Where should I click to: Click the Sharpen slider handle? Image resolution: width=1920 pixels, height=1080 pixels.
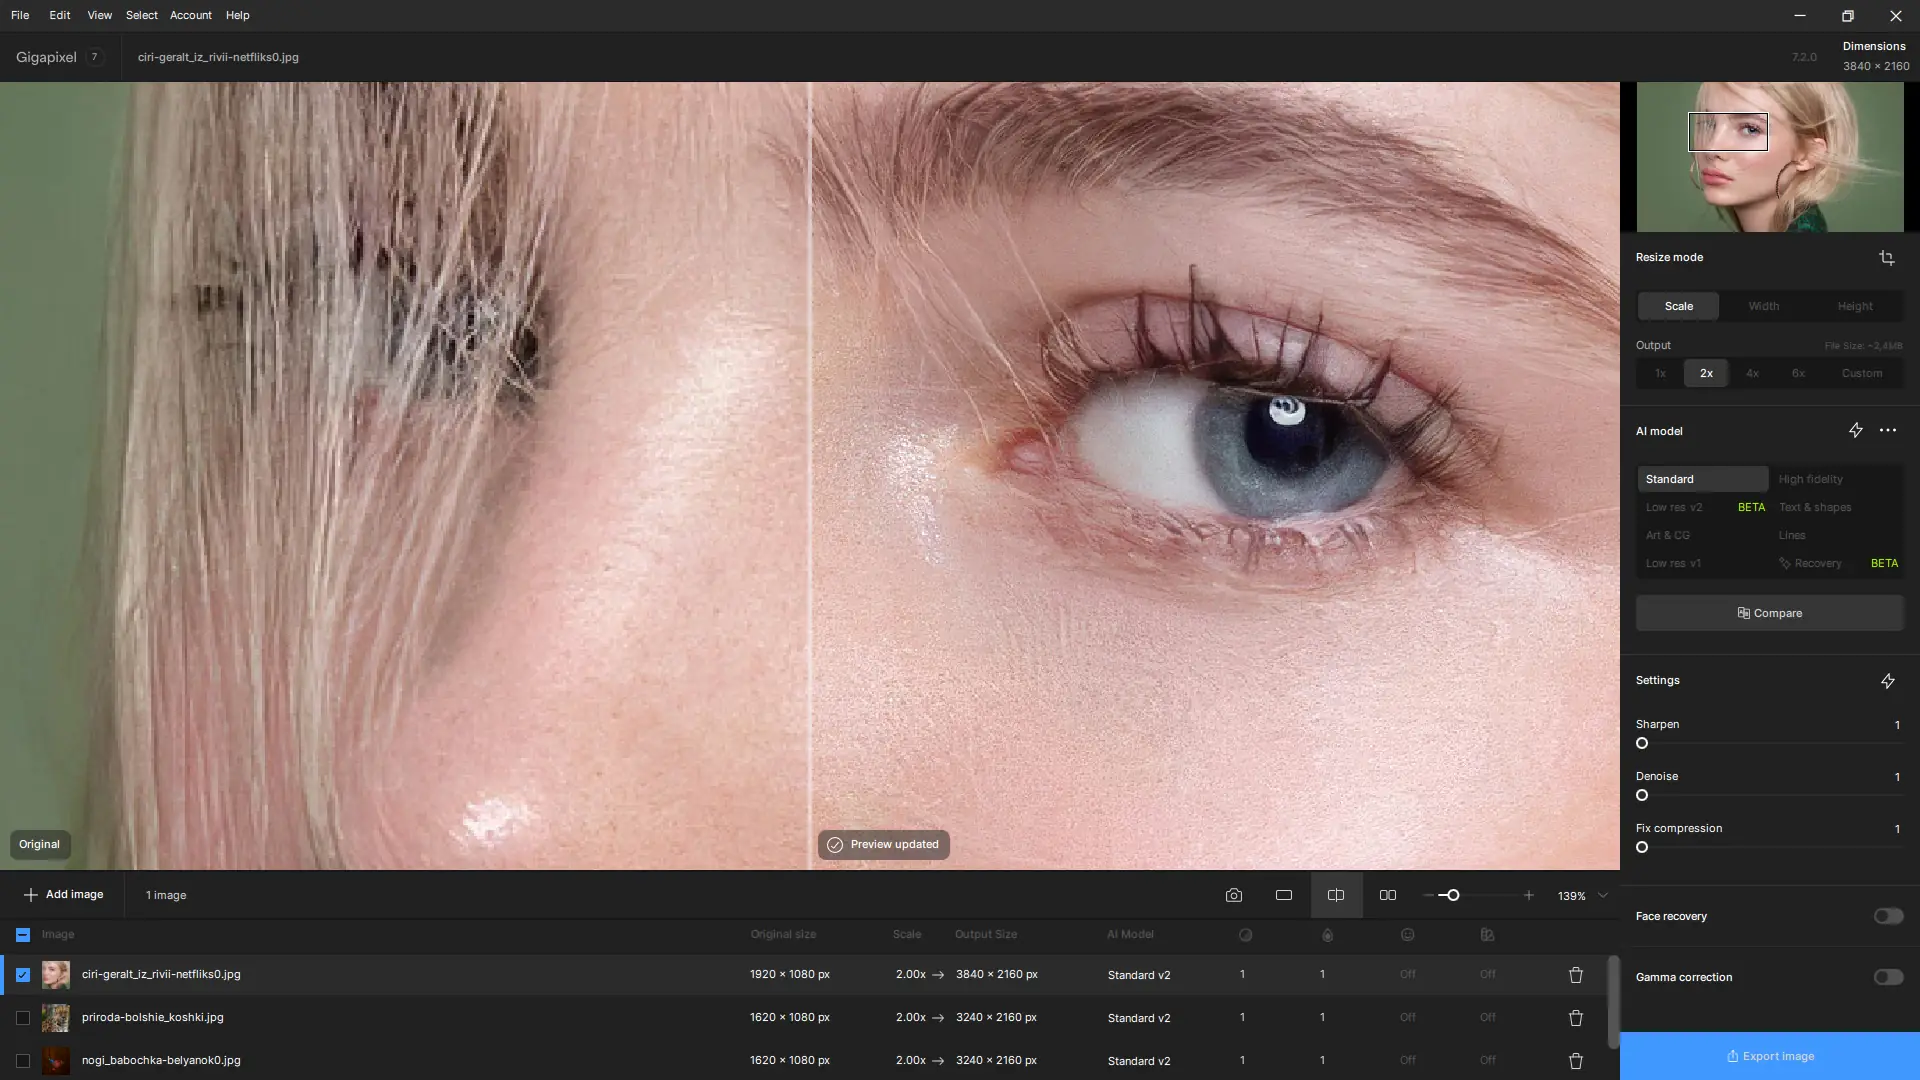pos(1641,744)
